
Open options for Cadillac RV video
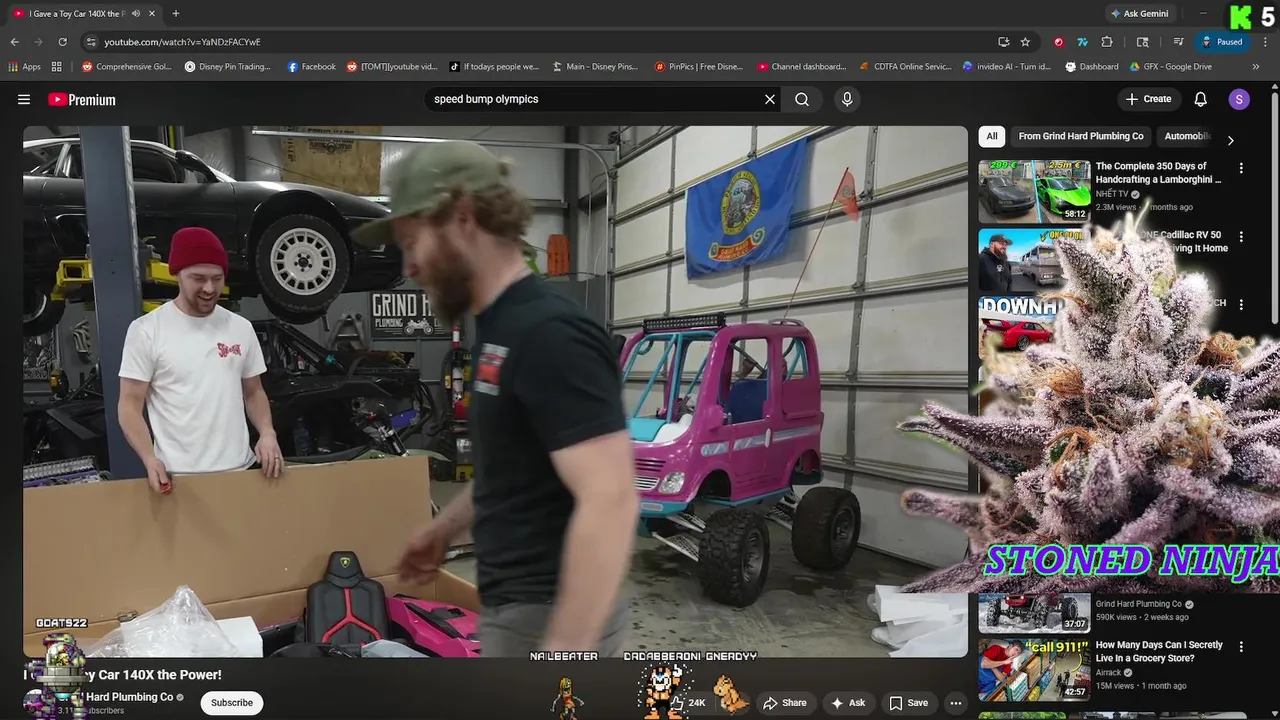tap(1241, 237)
